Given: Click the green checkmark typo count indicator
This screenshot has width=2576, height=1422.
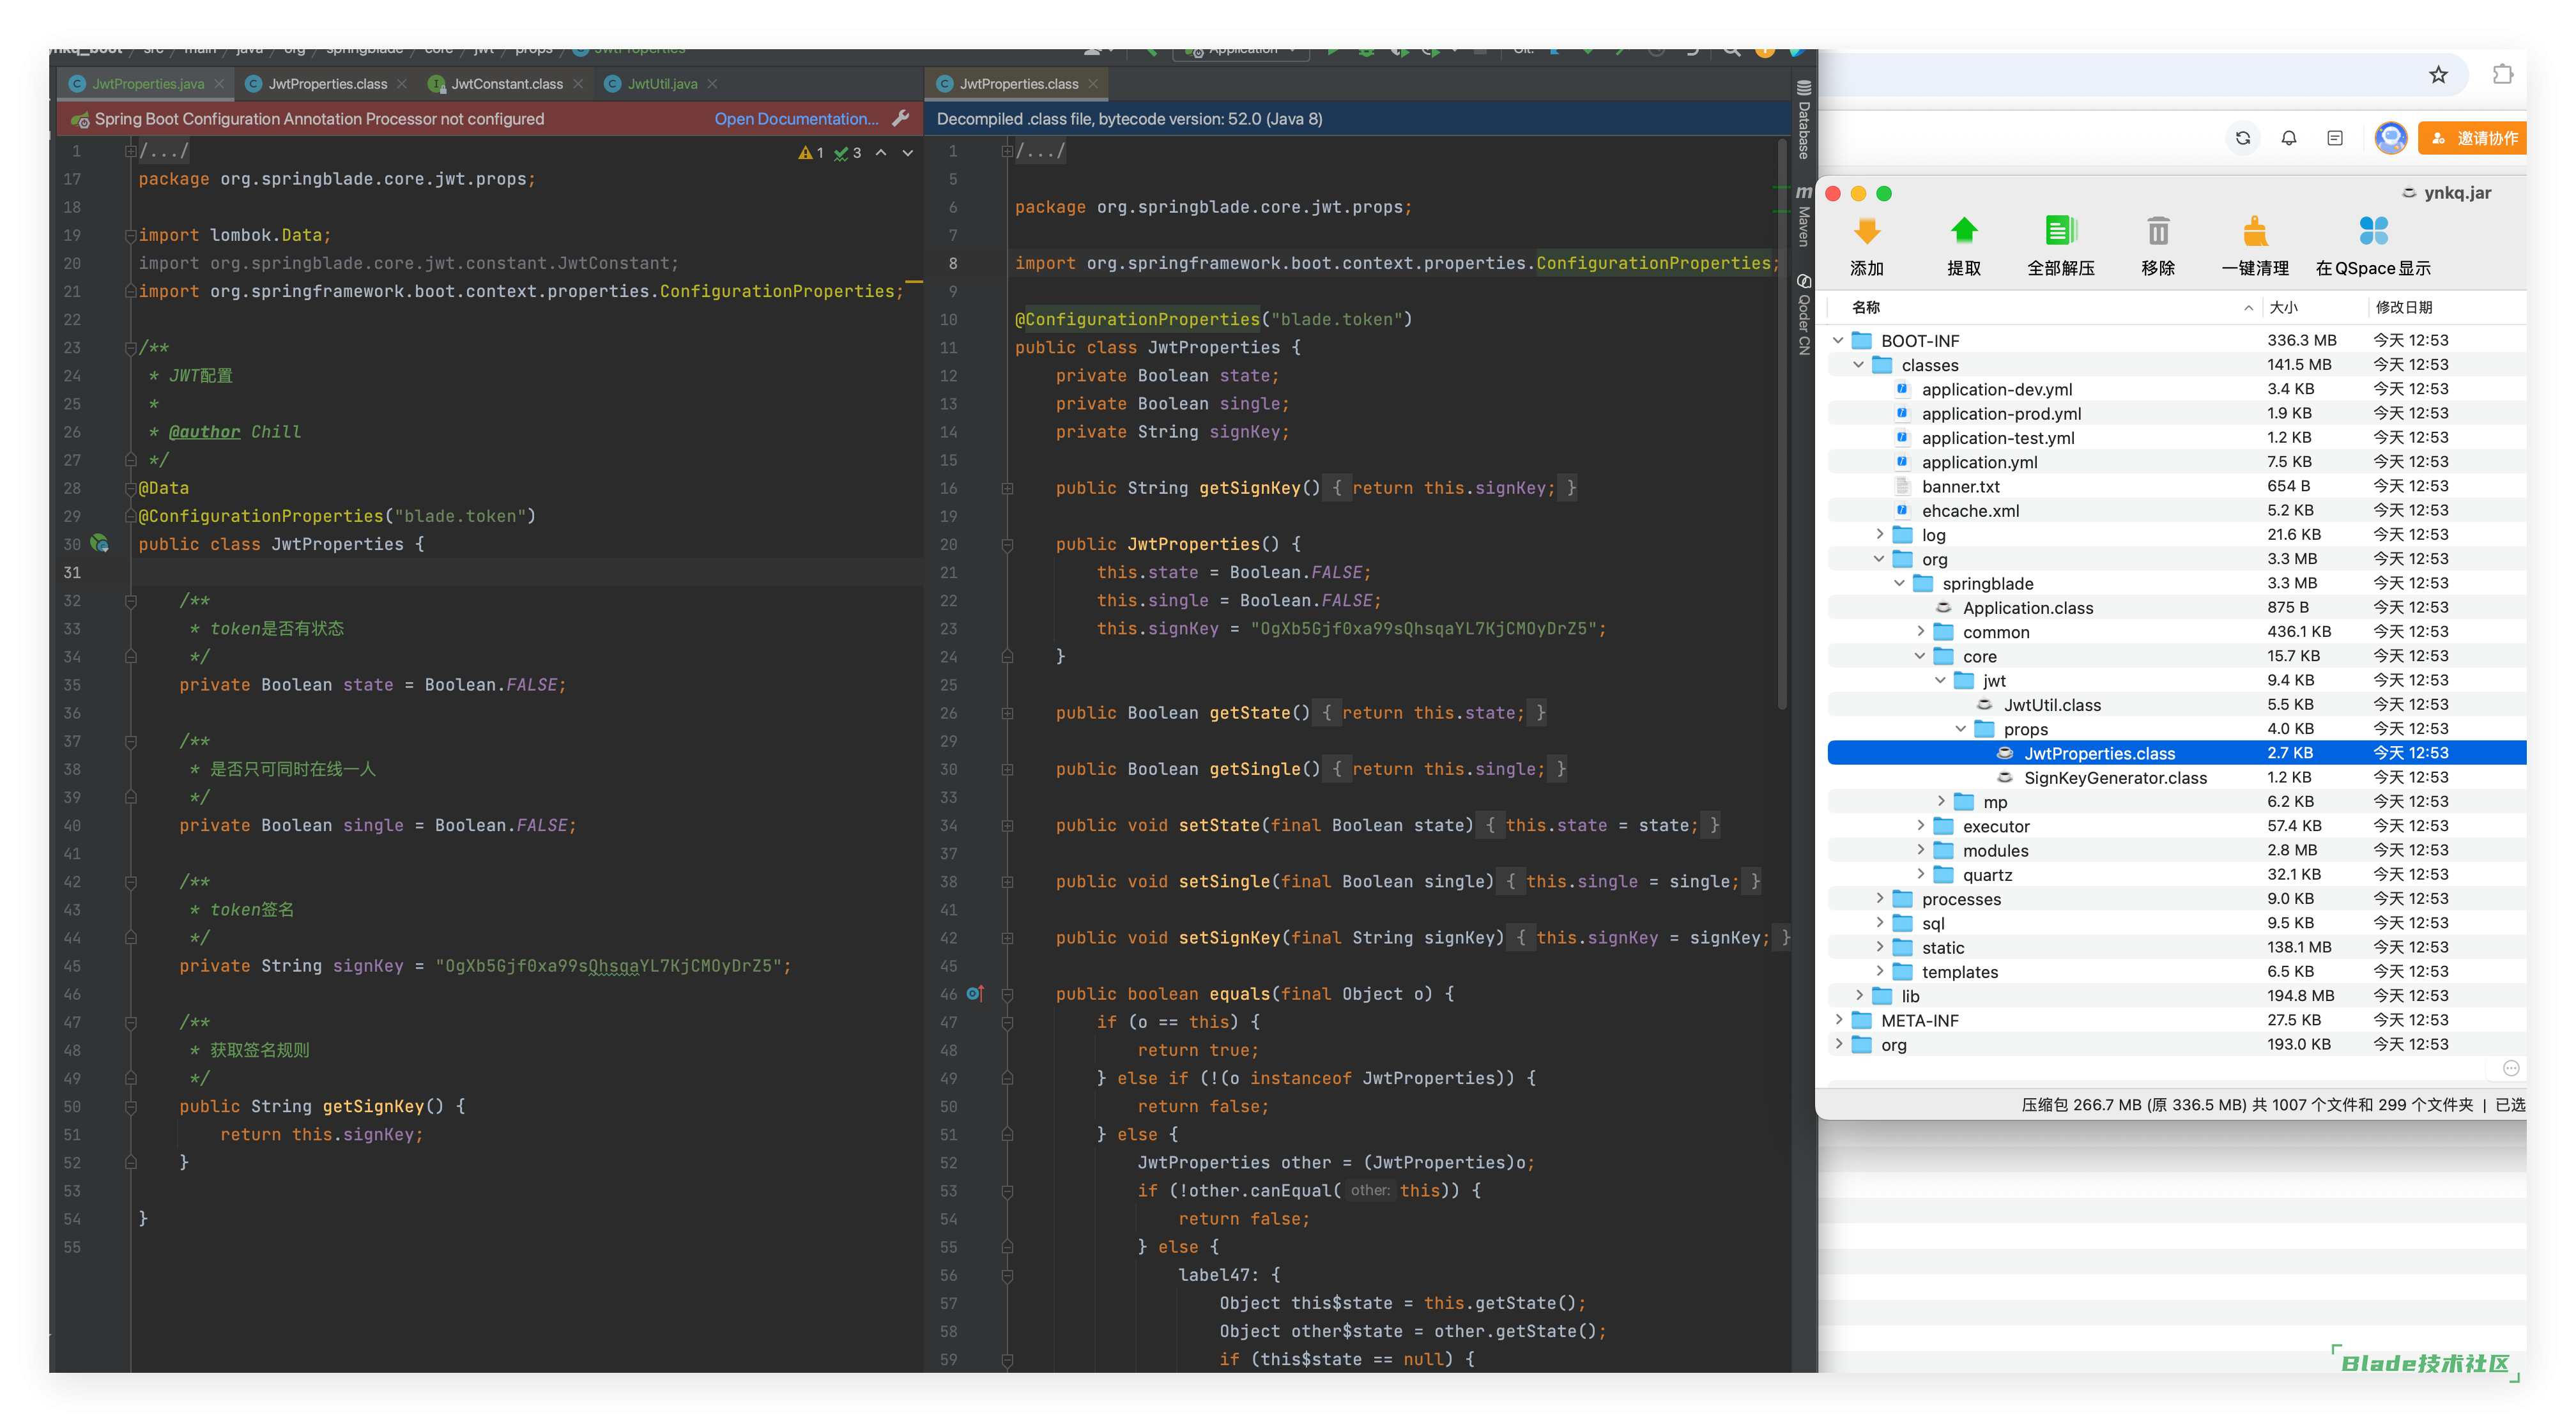Looking at the screenshot, I should [x=848, y=153].
